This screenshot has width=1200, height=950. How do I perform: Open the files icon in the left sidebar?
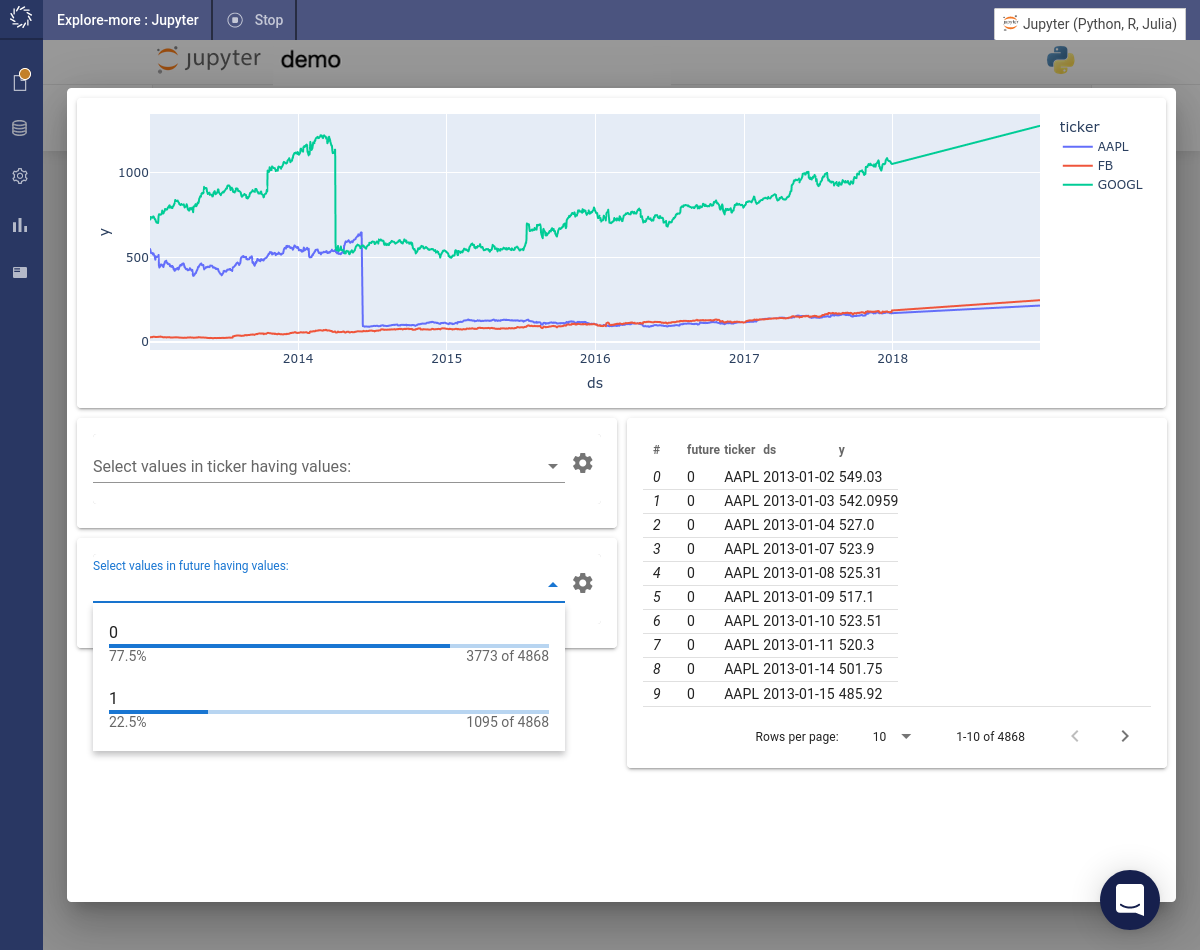click(x=20, y=81)
